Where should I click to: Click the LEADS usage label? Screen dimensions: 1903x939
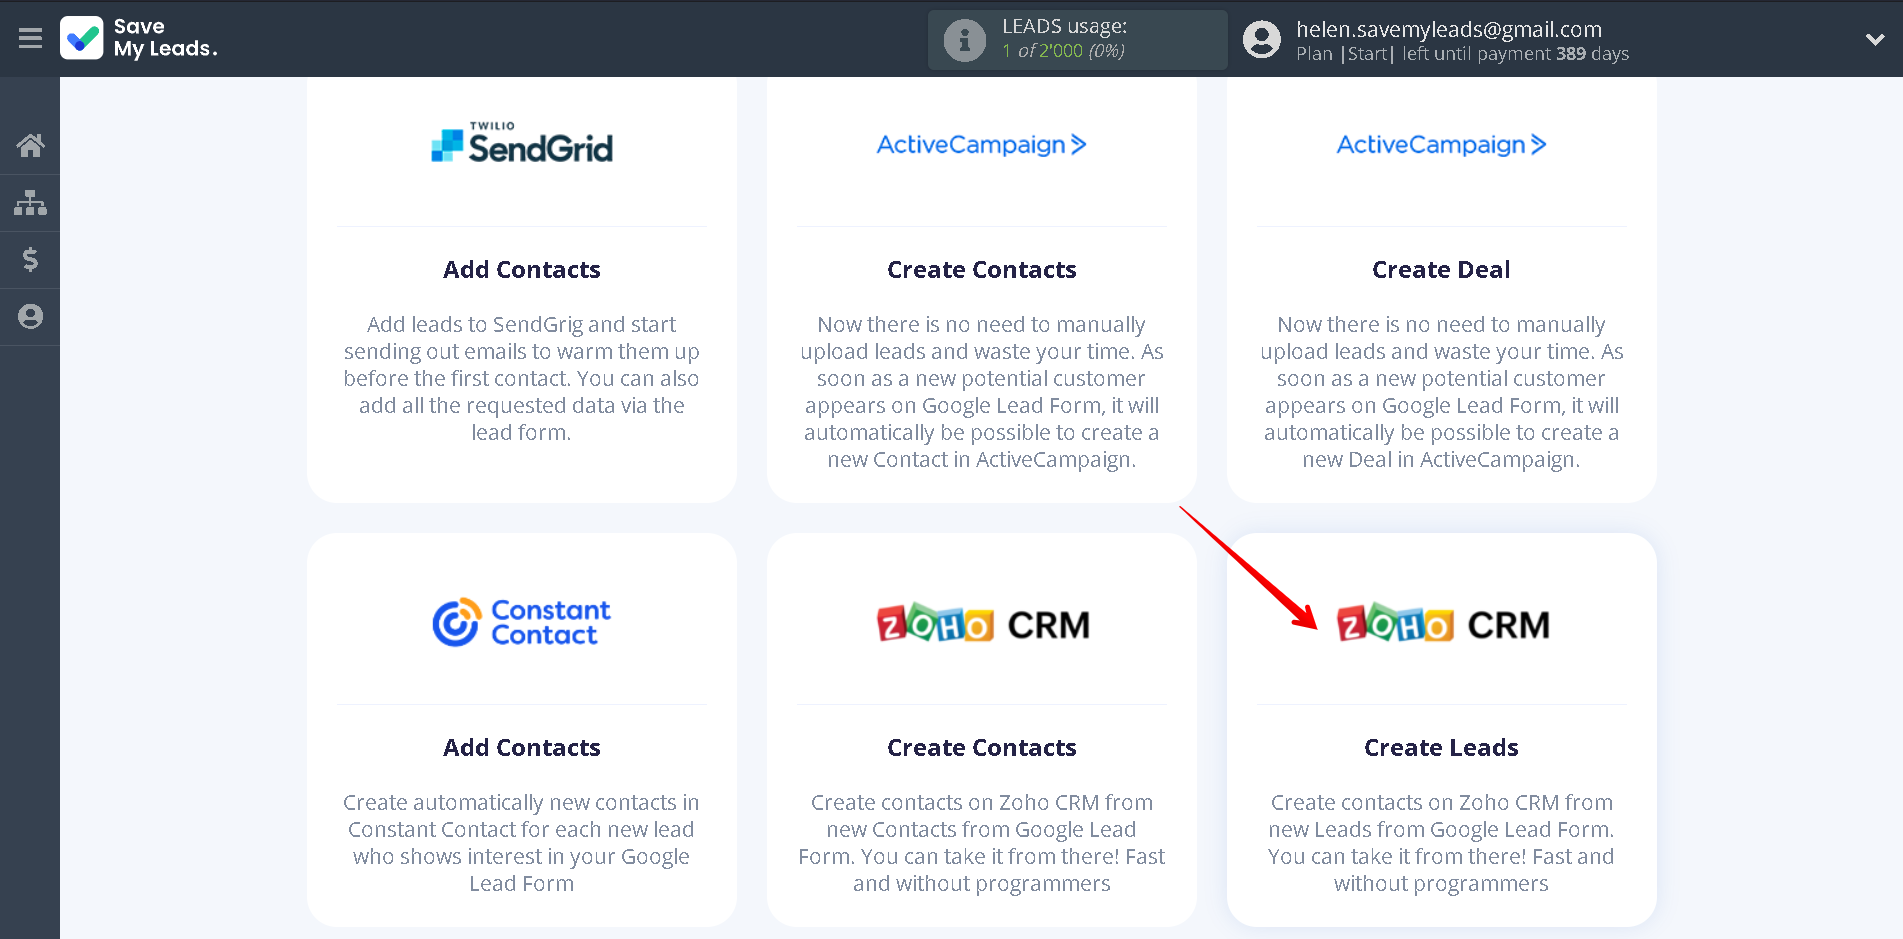(x=1064, y=27)
